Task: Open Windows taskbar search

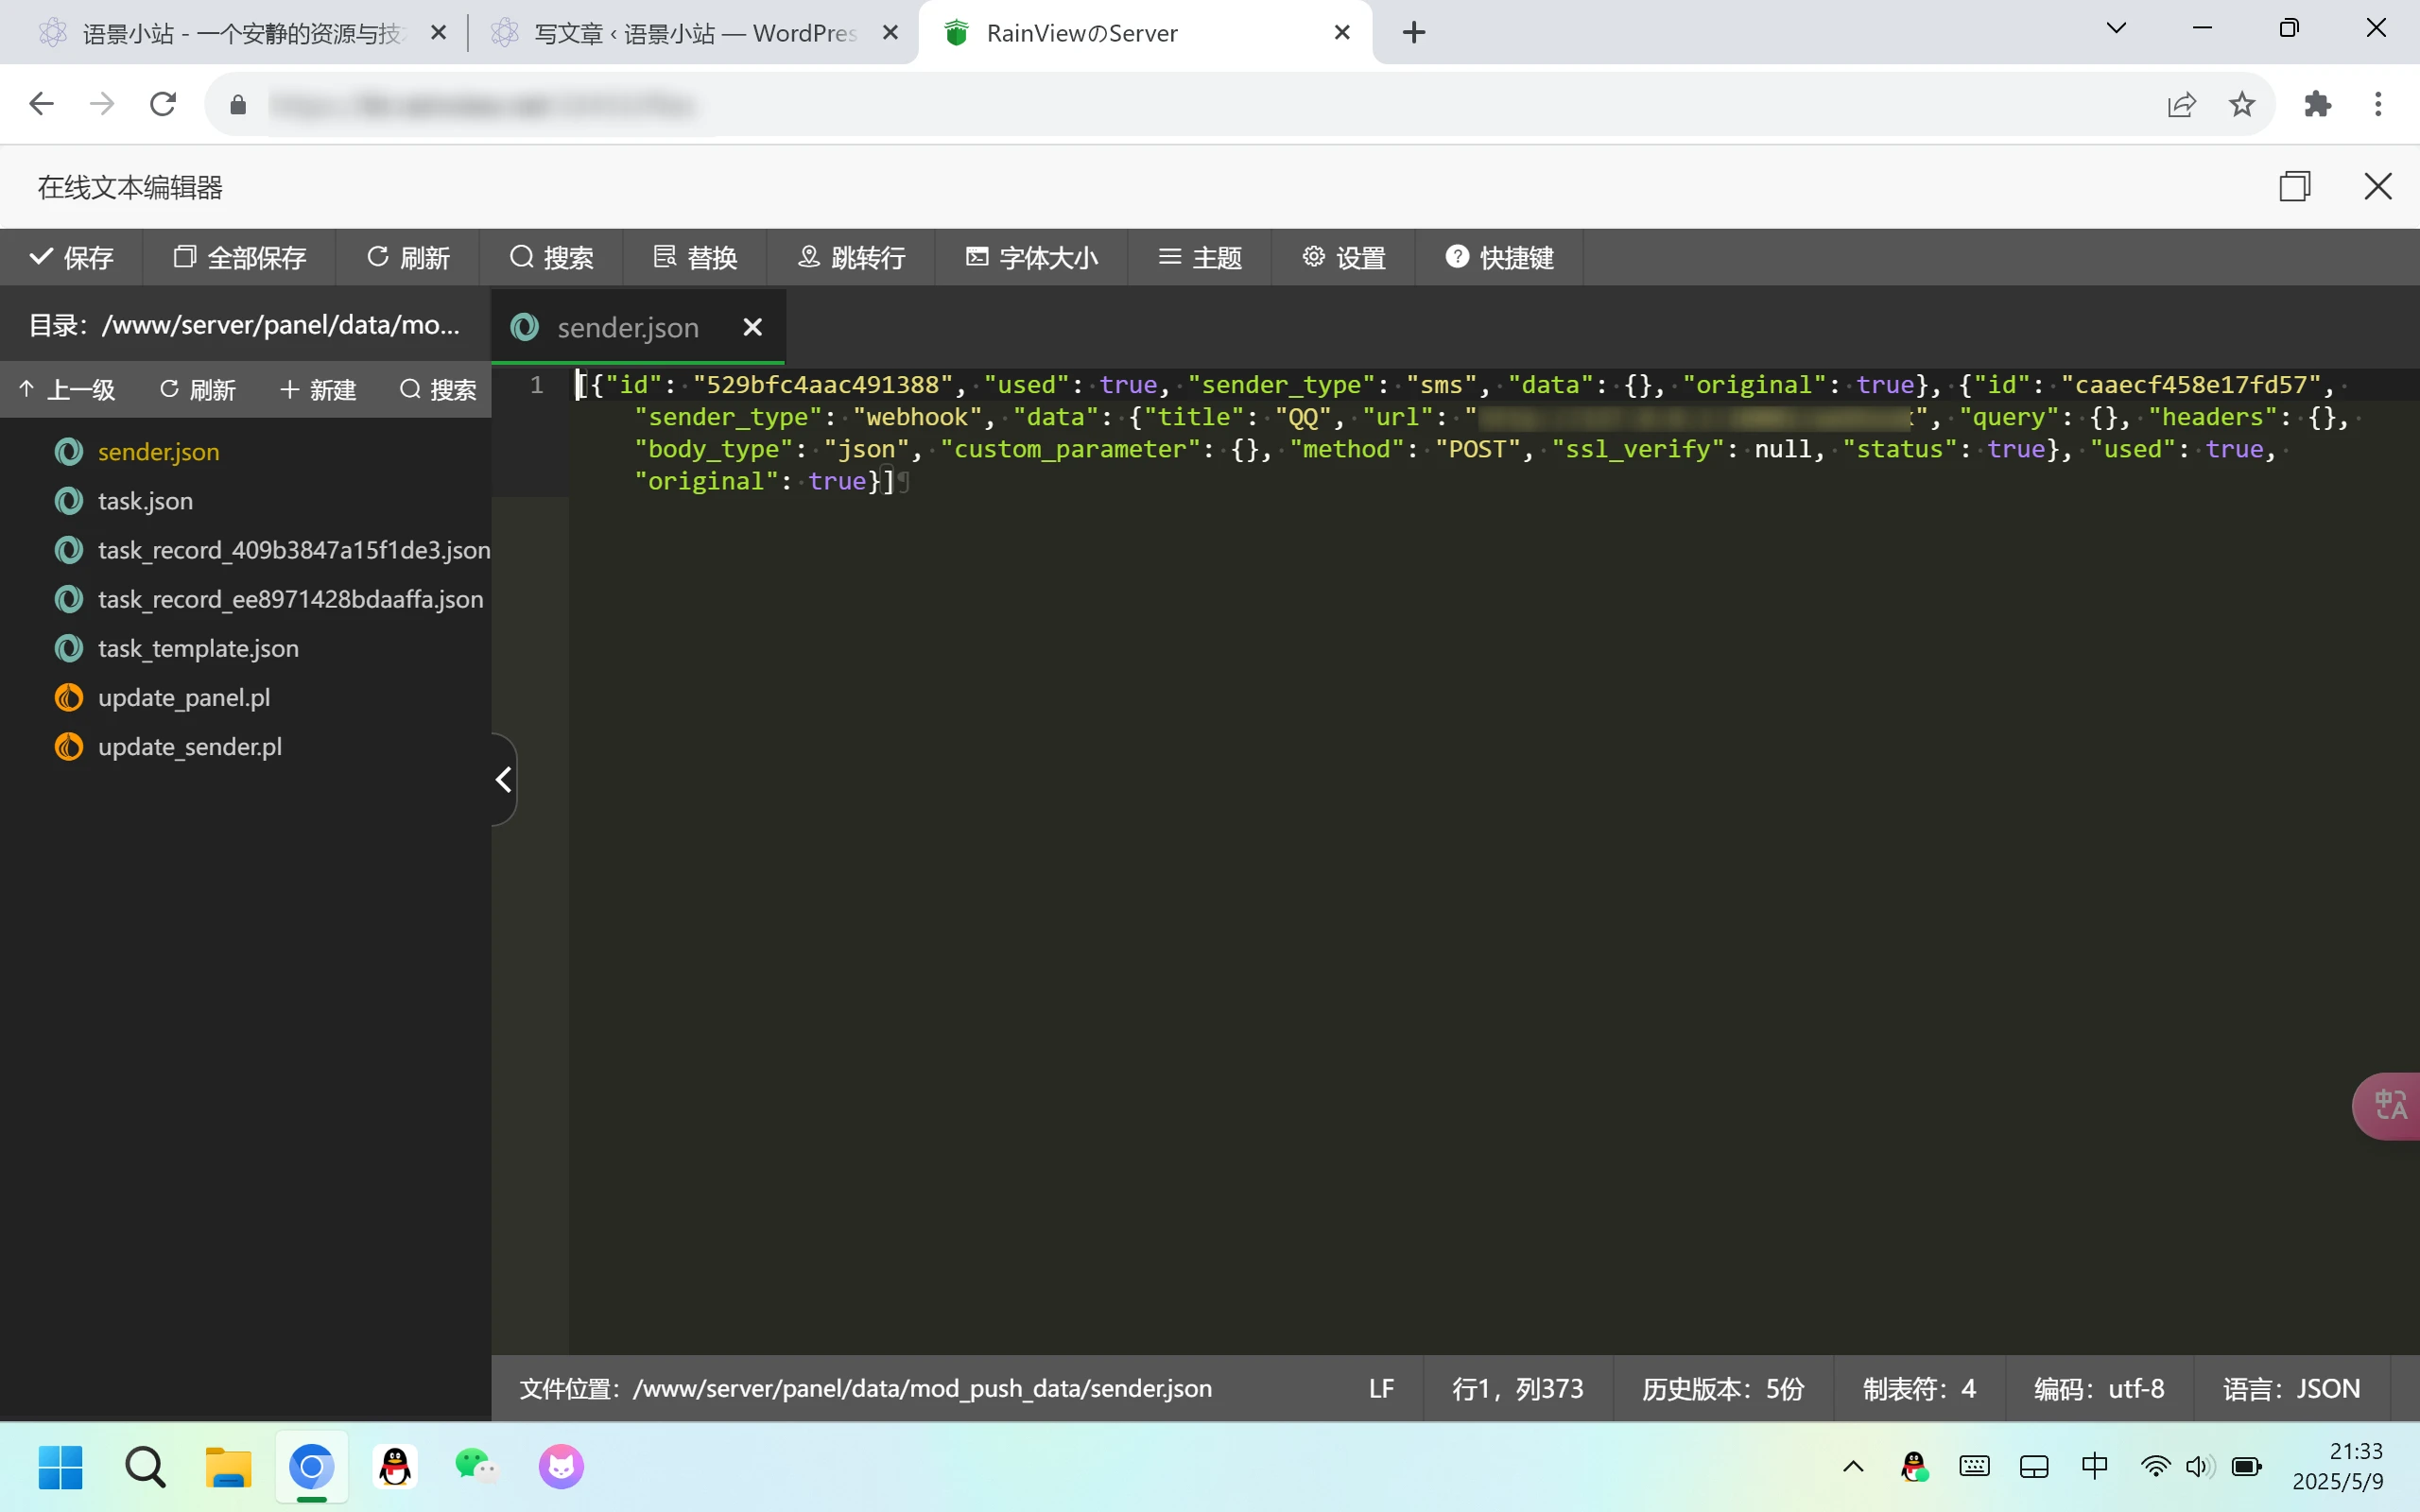Action: point(145,1467)
